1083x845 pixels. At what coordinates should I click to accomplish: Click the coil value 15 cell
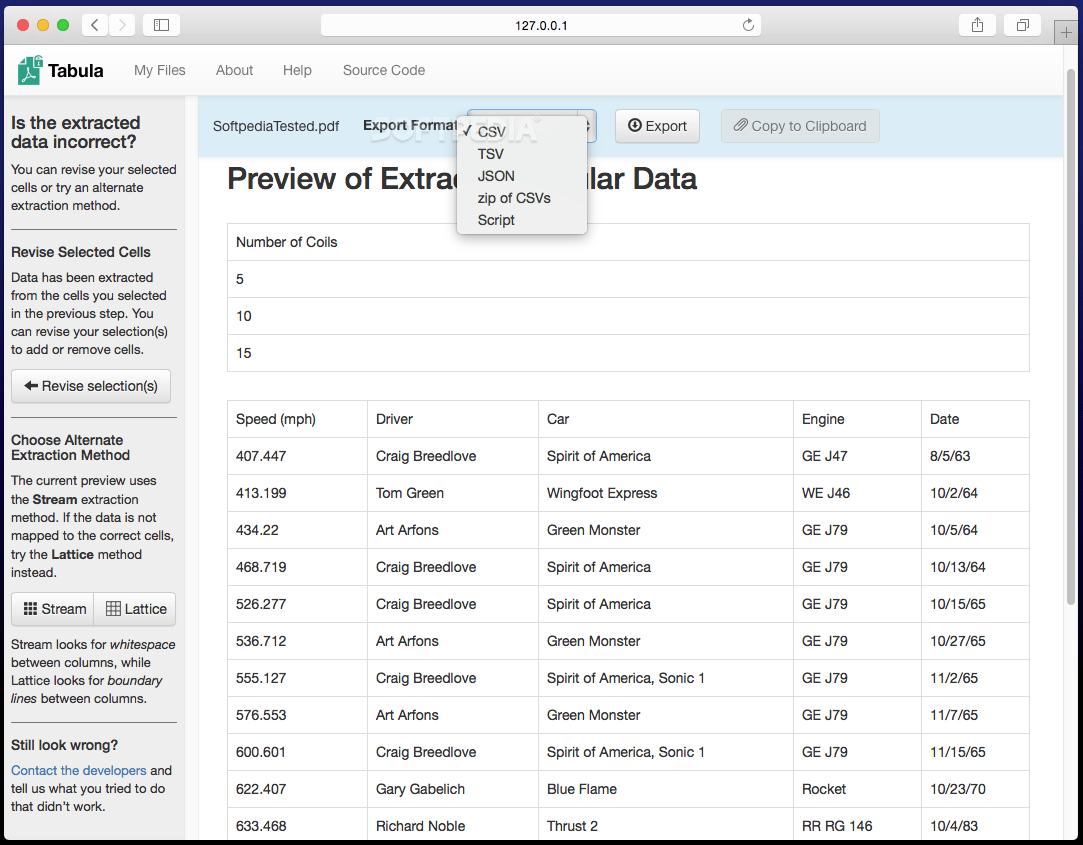[628, 353]
